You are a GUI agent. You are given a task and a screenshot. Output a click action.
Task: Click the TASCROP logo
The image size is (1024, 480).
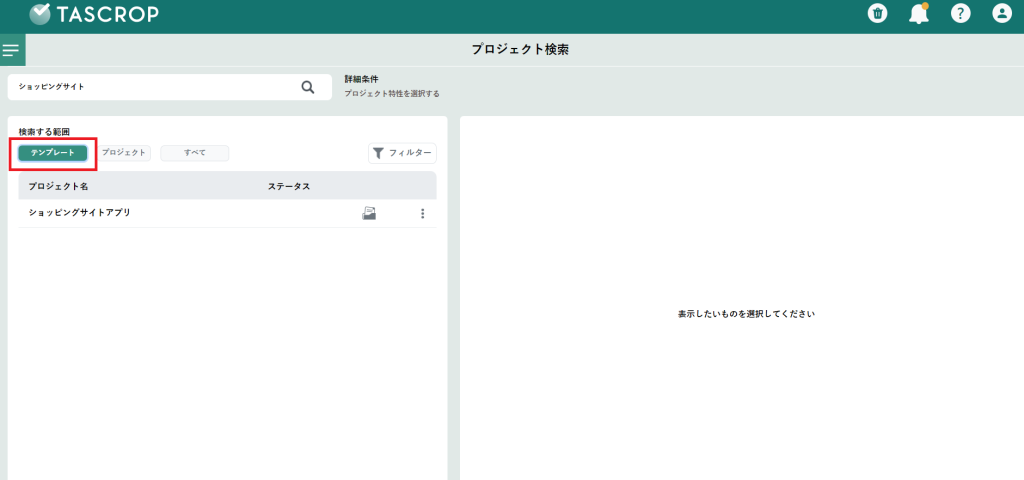(93, 14)
